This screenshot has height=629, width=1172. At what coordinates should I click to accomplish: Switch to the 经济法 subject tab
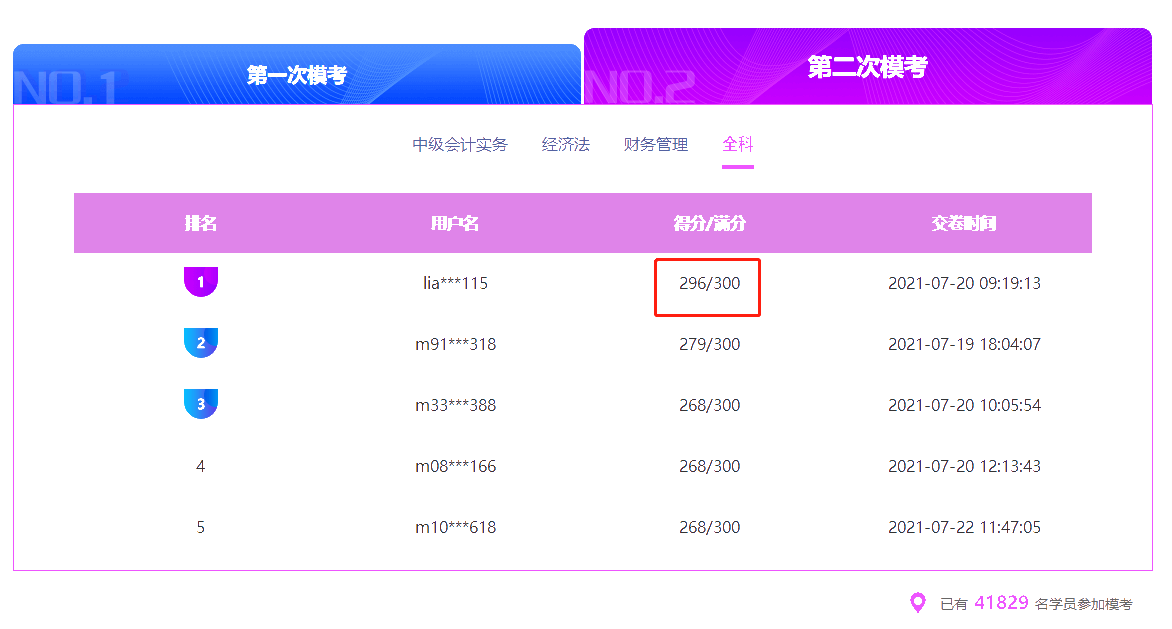click(565, 144)
